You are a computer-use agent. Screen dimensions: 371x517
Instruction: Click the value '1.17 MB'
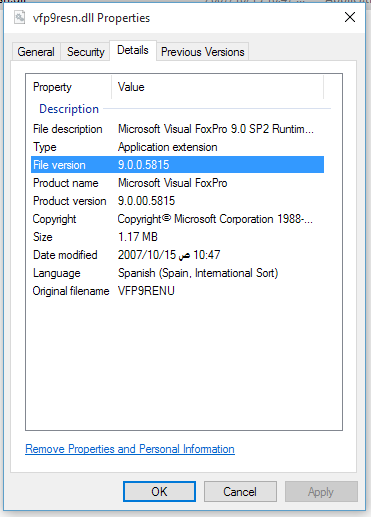[x=138, y=237]
